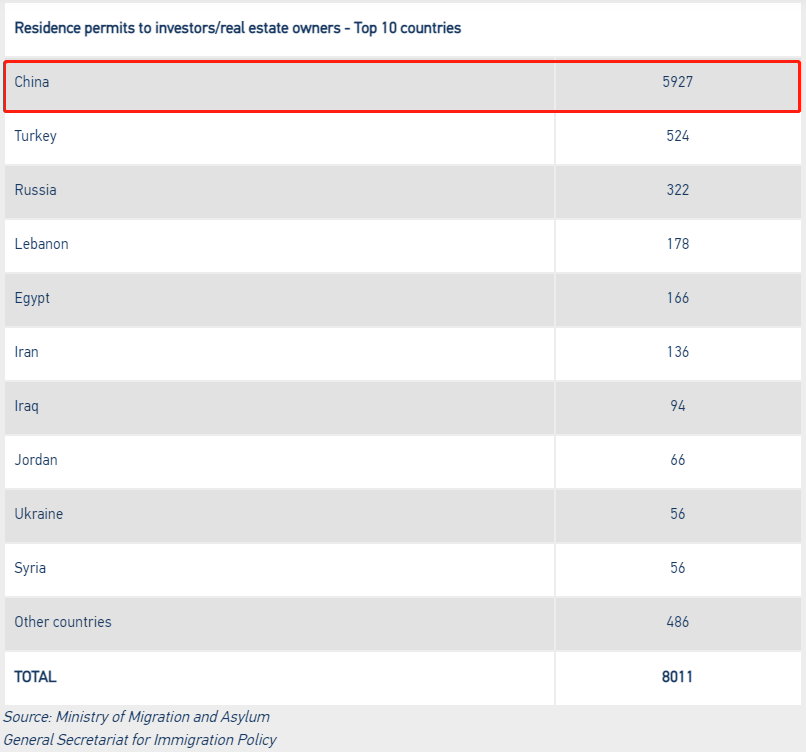Click the Other countries row label
This screenshot has width=806, height=752.
tap(63, 621)
